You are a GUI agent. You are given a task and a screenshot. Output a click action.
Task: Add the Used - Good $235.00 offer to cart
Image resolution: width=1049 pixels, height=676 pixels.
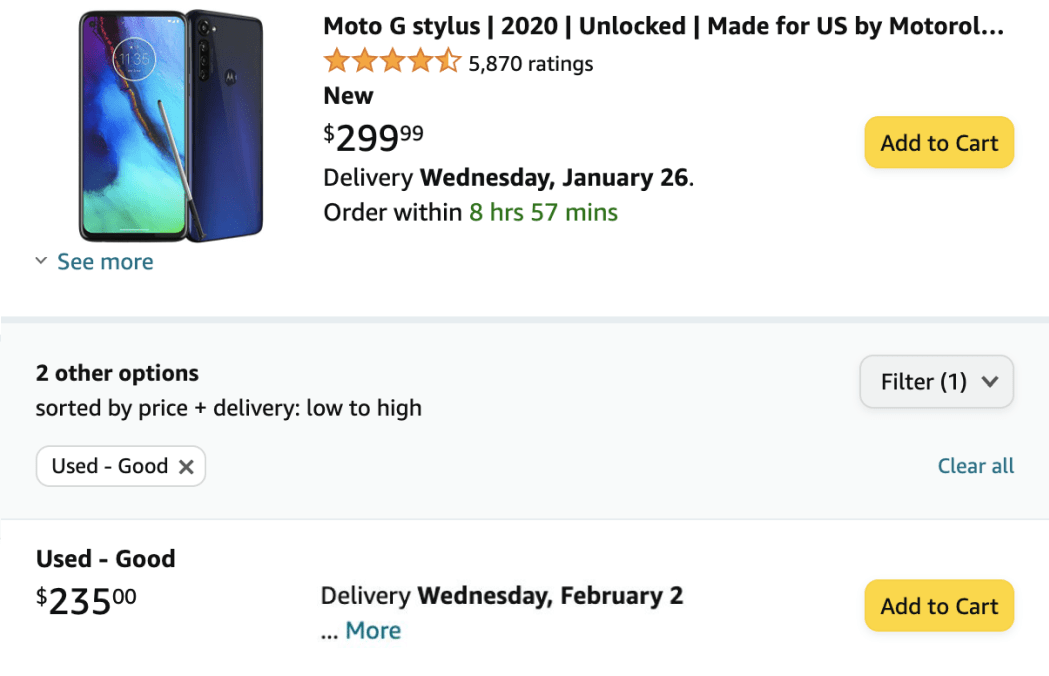[x=939, y=606]
